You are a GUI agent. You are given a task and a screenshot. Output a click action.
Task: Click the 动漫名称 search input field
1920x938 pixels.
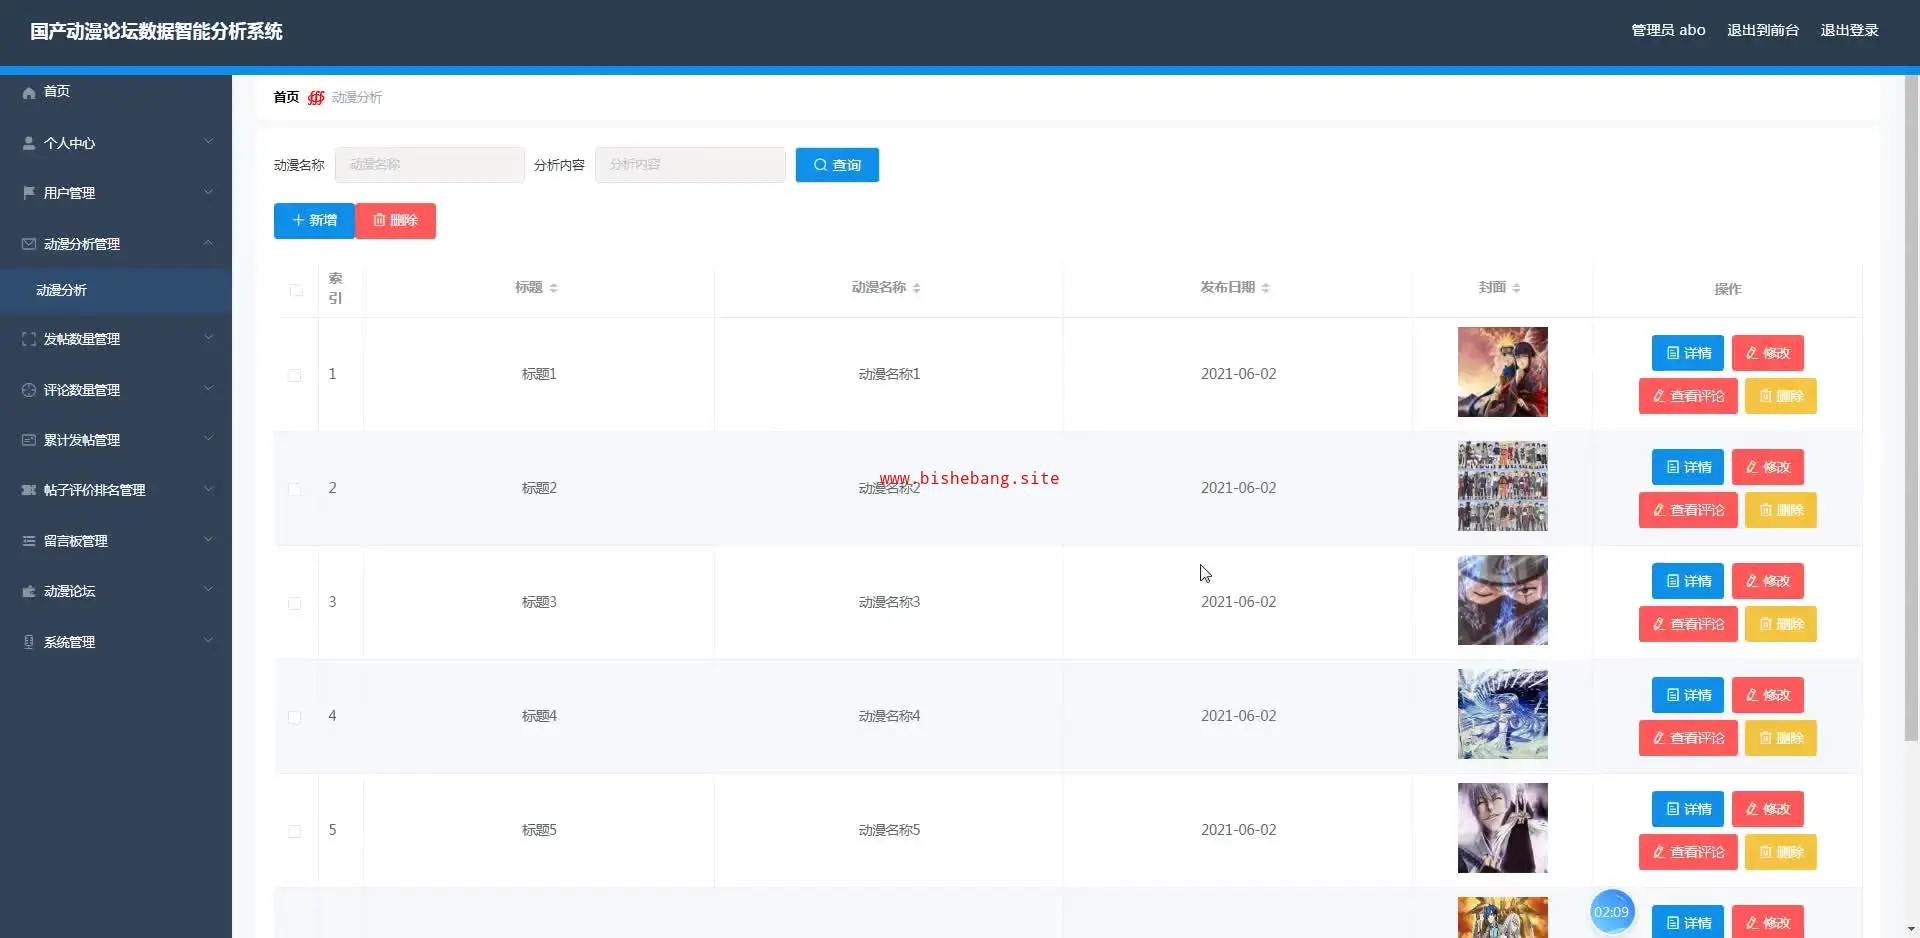429,165
